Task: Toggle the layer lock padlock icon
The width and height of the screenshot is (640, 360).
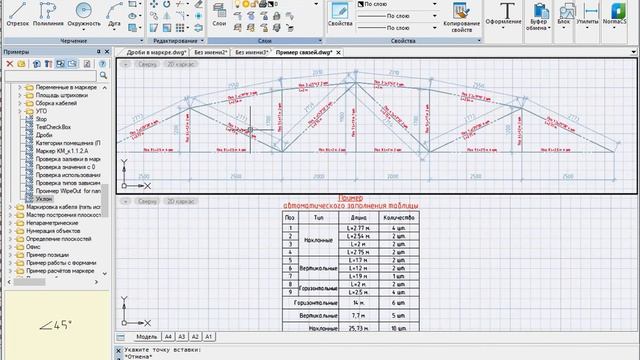Action: [x=253, y=4]
